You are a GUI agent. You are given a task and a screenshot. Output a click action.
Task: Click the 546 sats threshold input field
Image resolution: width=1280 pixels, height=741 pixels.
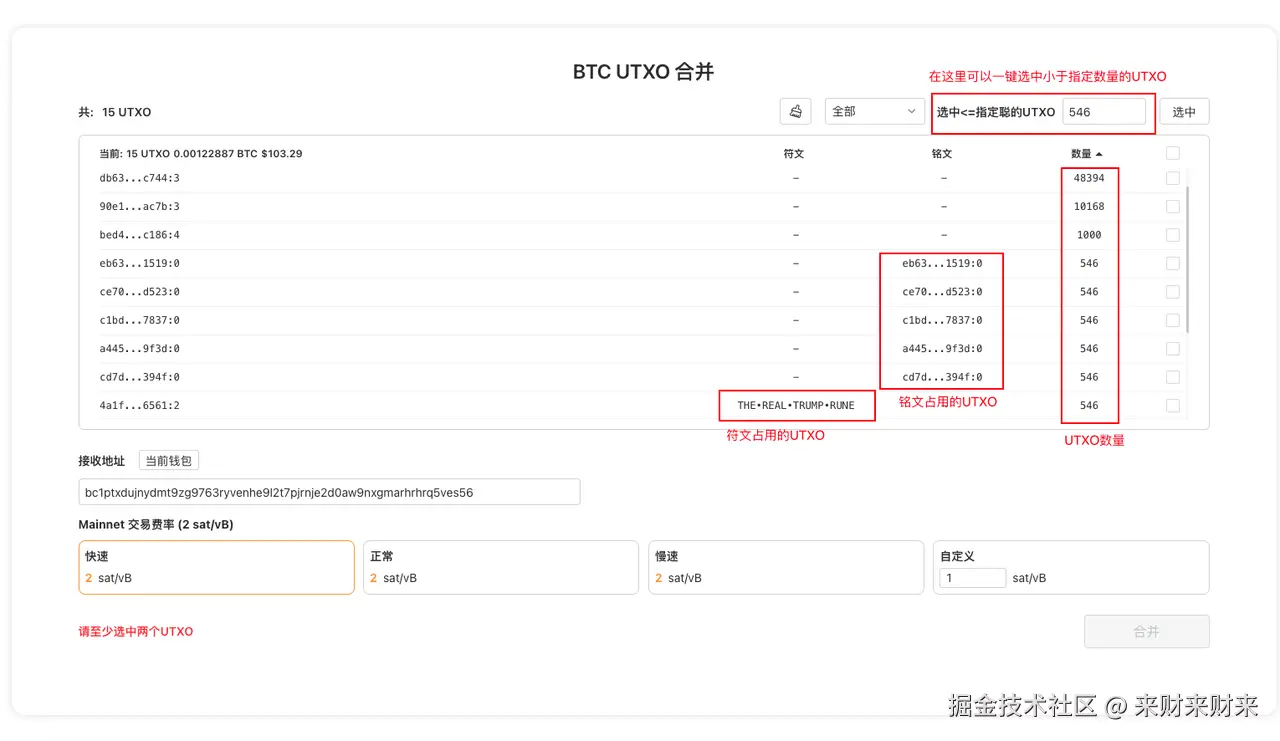[1106, 112]
